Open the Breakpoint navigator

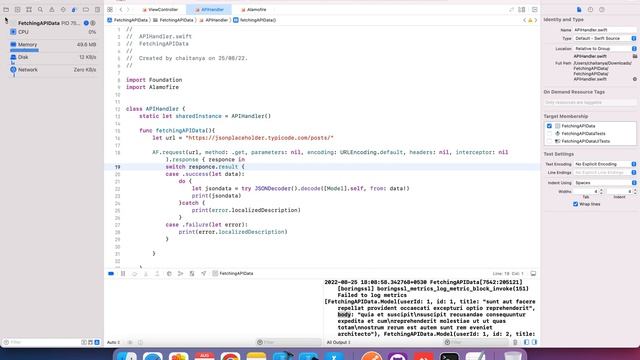coord(86,9)
